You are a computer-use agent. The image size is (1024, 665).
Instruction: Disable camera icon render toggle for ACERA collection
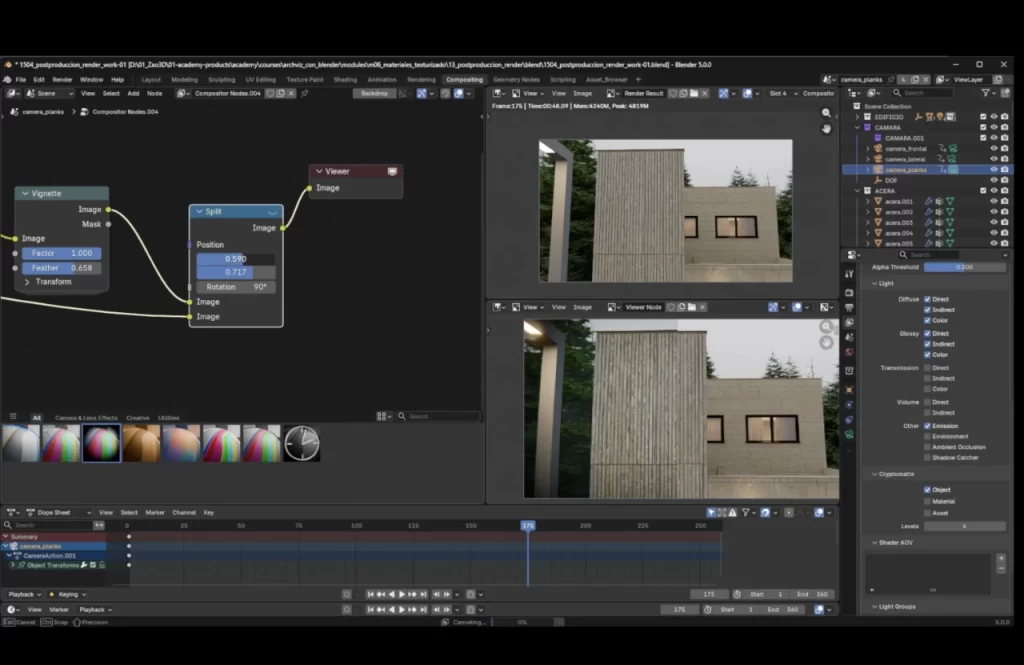point(1005,189)
